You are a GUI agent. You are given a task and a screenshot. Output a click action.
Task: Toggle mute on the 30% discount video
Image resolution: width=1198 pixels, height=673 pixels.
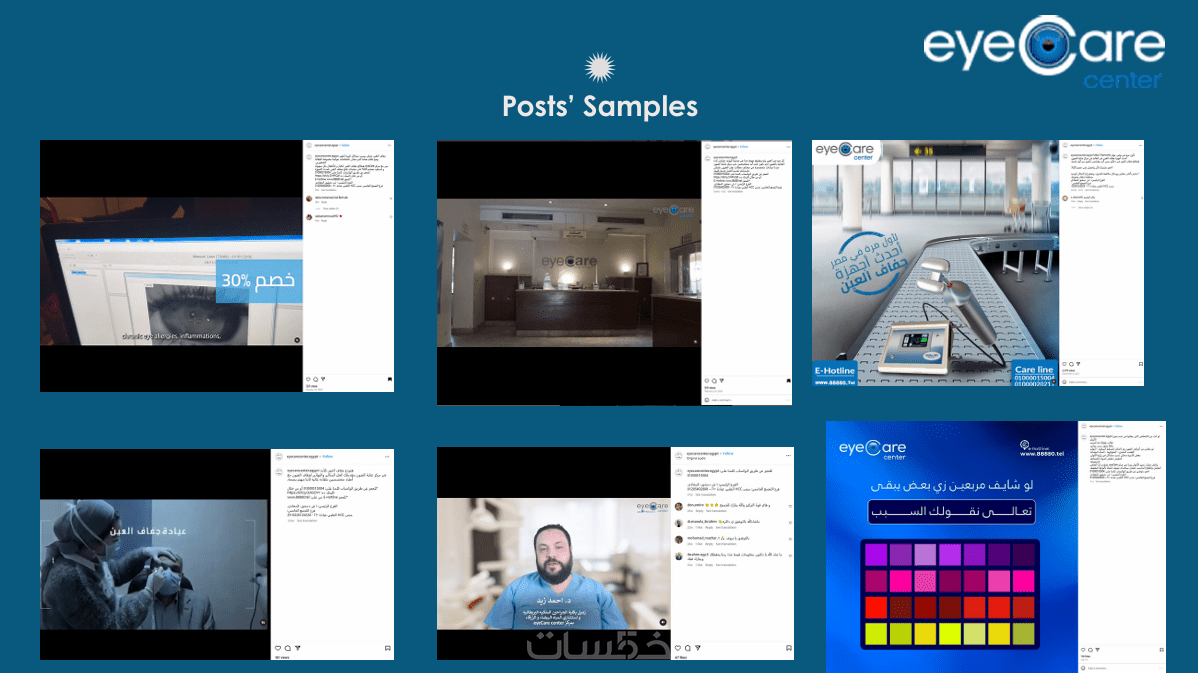tap(297, 340)
